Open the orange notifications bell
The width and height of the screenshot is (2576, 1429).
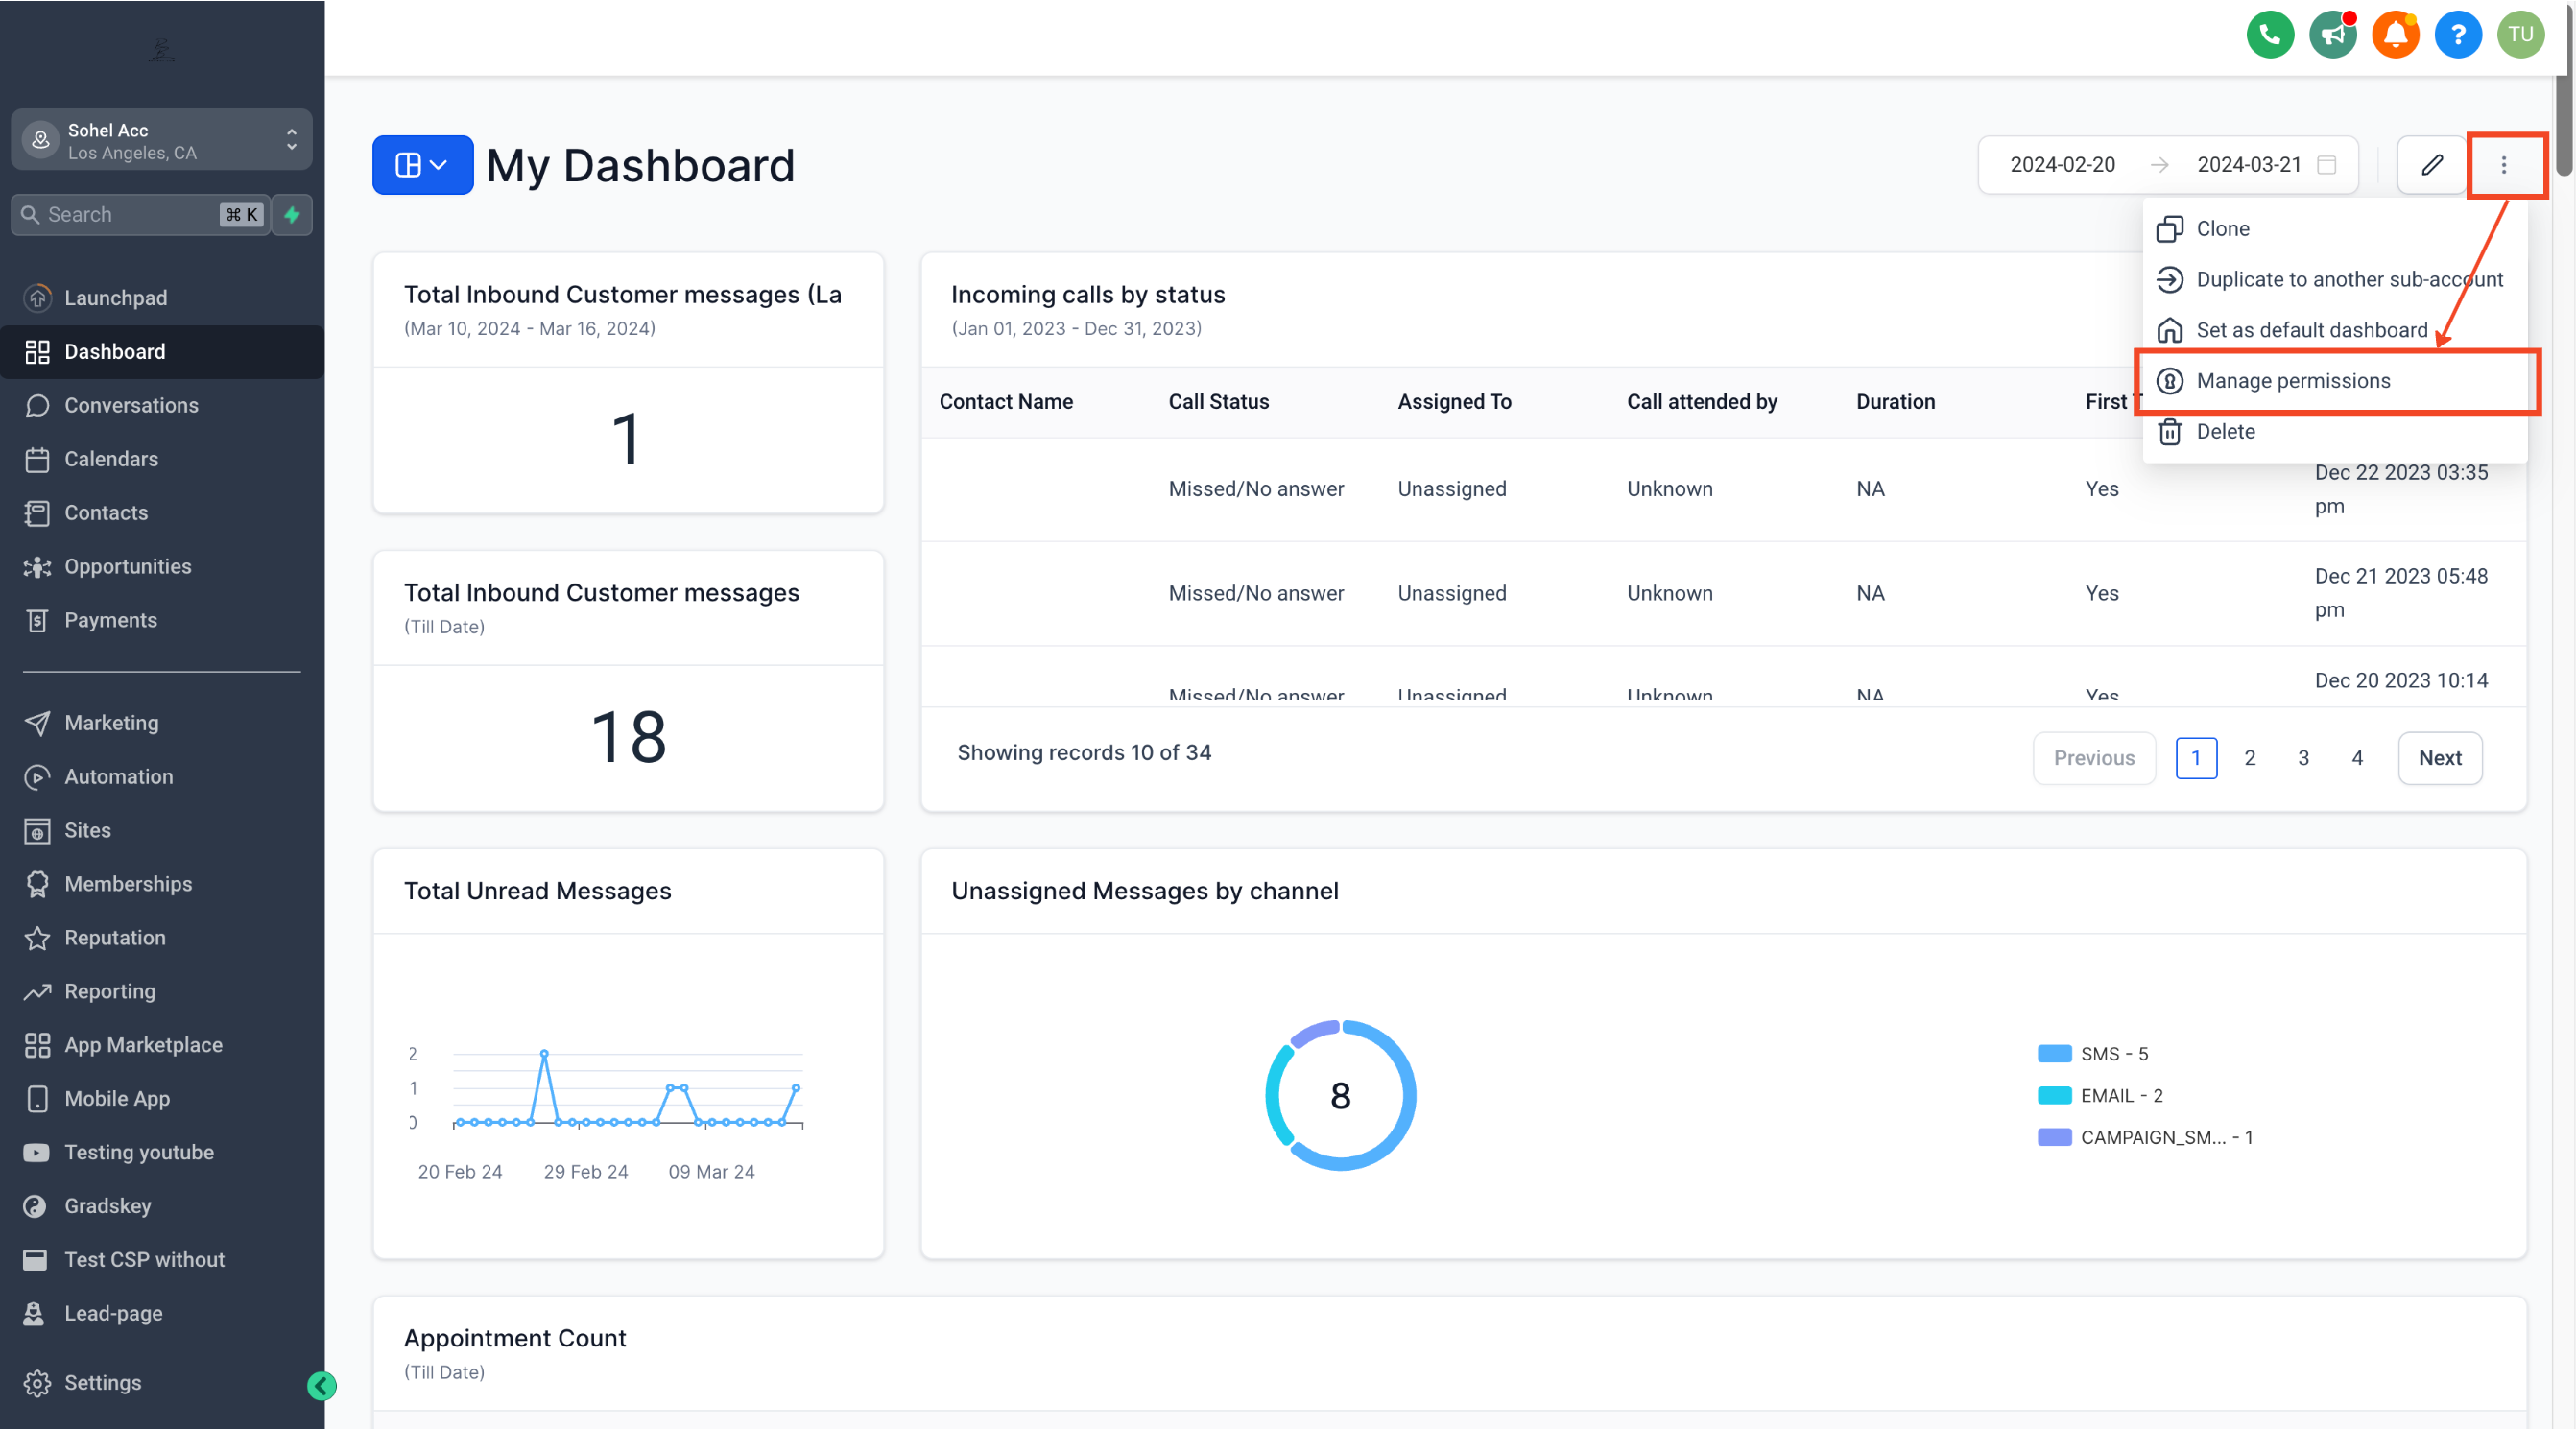(x=2395, y=35)
